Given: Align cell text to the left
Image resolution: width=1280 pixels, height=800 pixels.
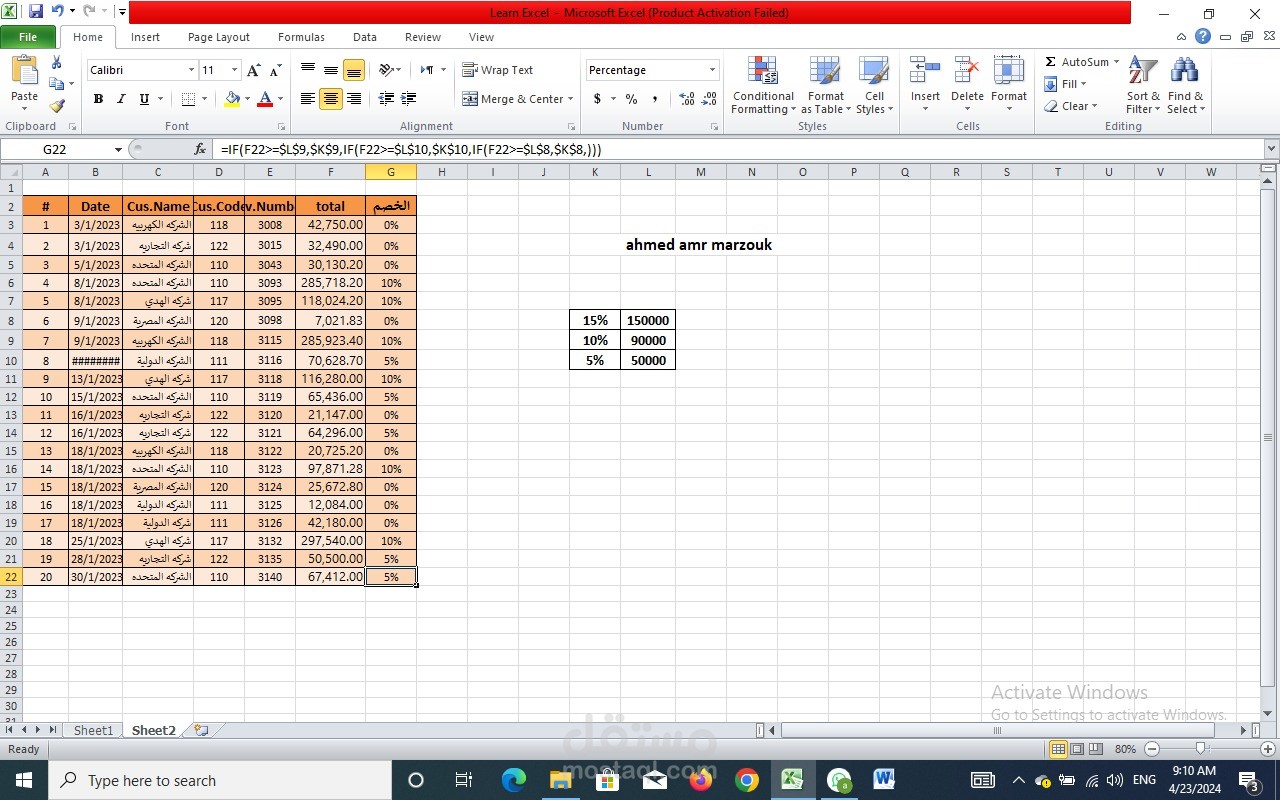Looking at the screenshot, I should click(x=308, y=99).
